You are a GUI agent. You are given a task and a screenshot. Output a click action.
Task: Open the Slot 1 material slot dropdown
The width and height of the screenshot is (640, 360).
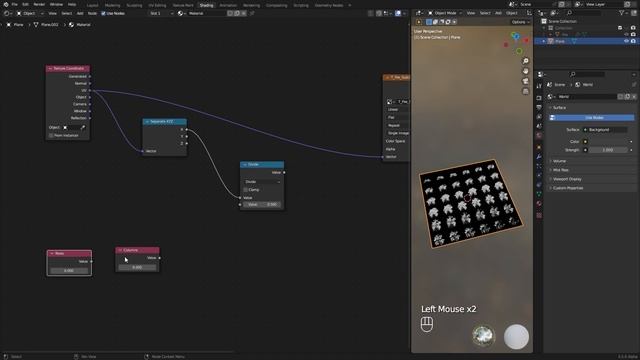coord(161,13)
